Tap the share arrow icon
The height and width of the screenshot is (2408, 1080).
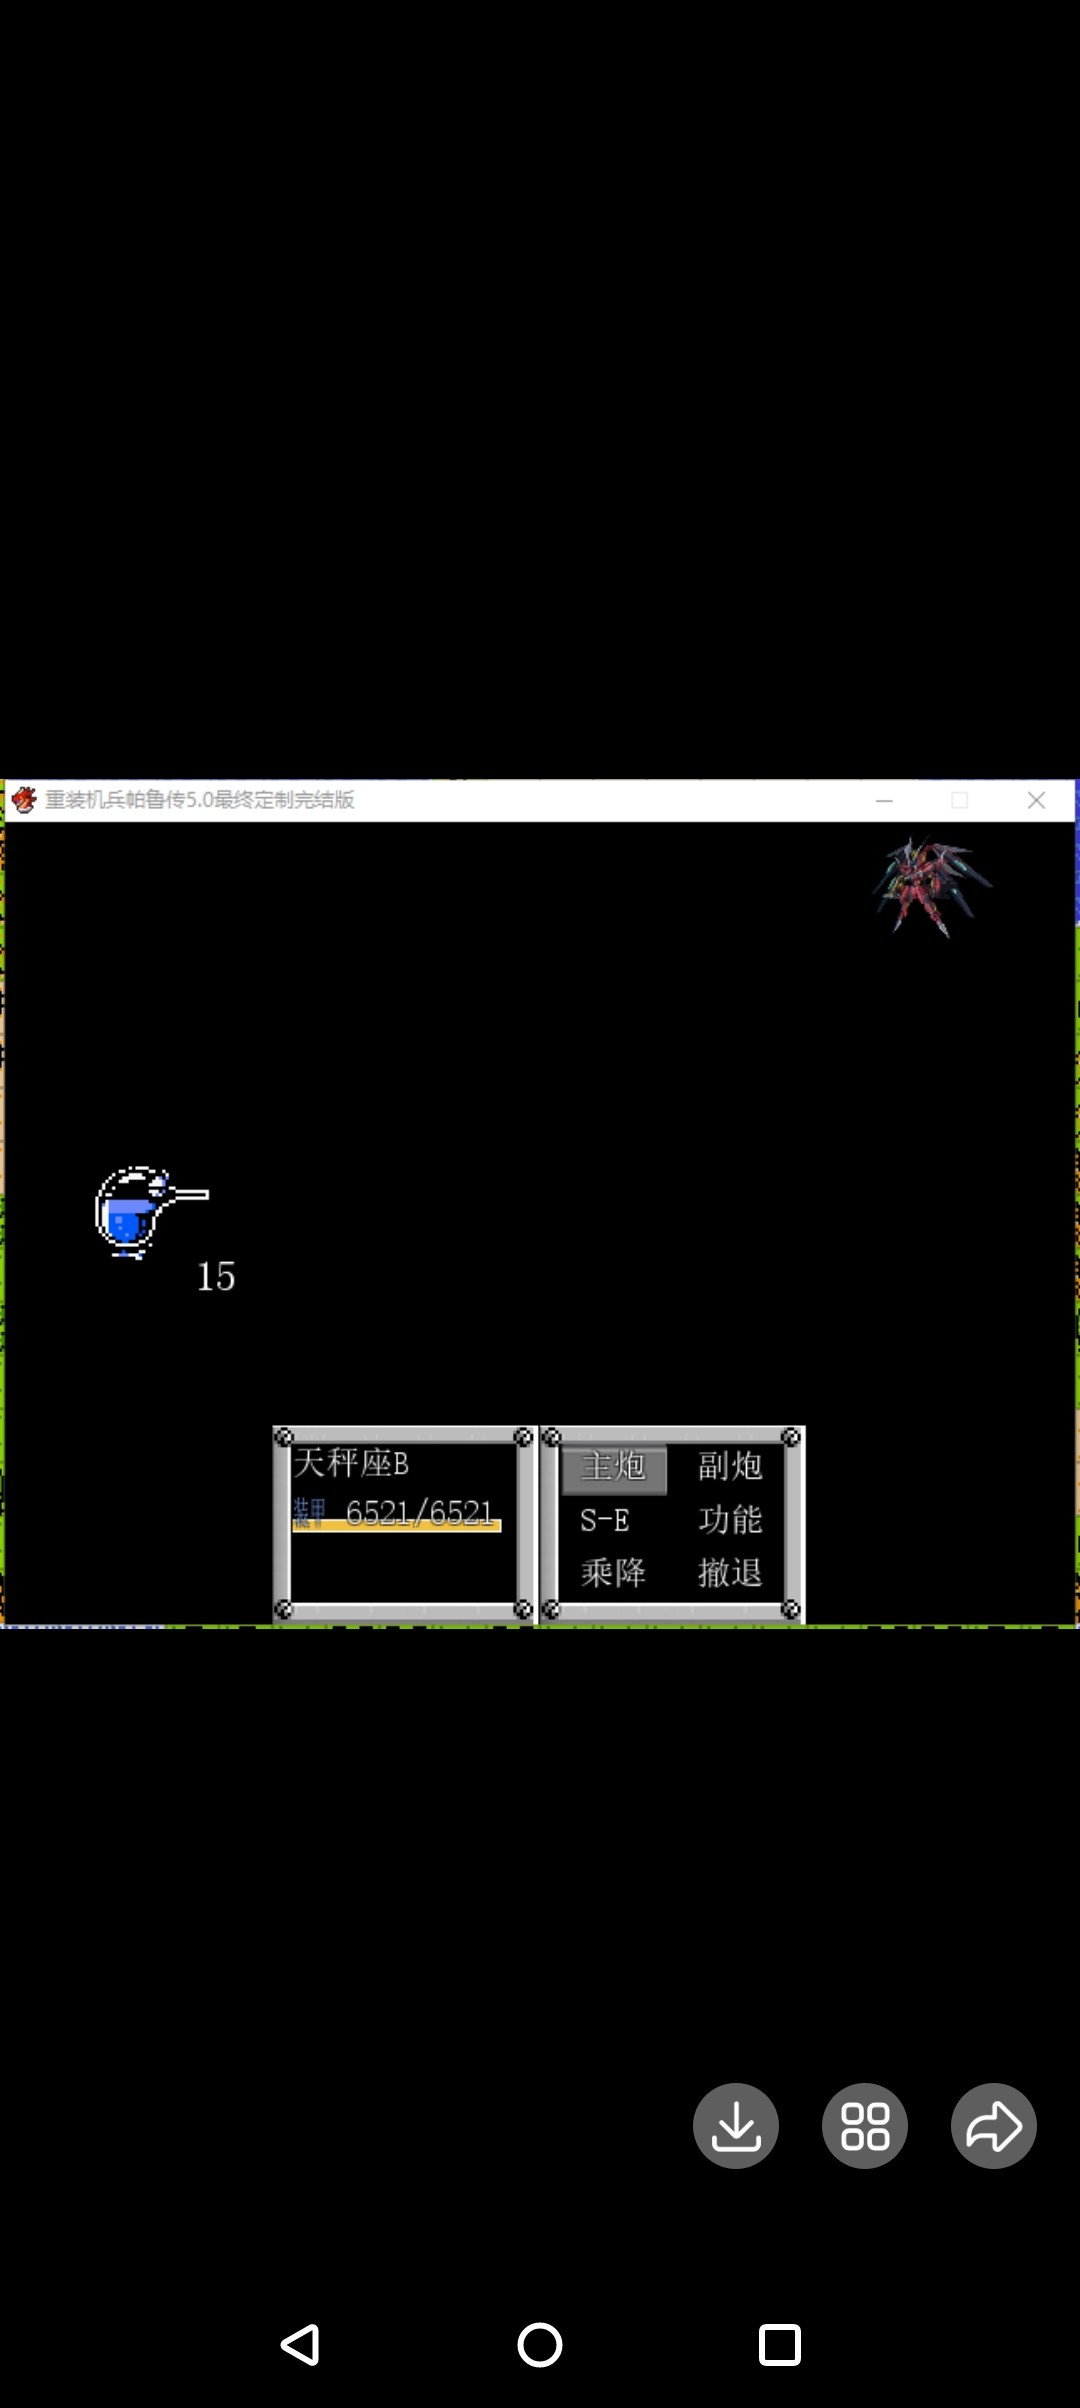[x=994, y=2126]
